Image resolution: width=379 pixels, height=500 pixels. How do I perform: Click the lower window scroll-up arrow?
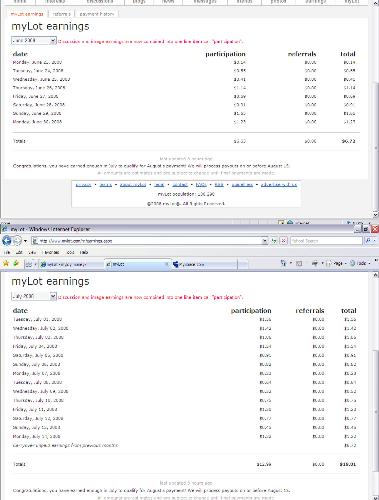[x=375, y=275]
